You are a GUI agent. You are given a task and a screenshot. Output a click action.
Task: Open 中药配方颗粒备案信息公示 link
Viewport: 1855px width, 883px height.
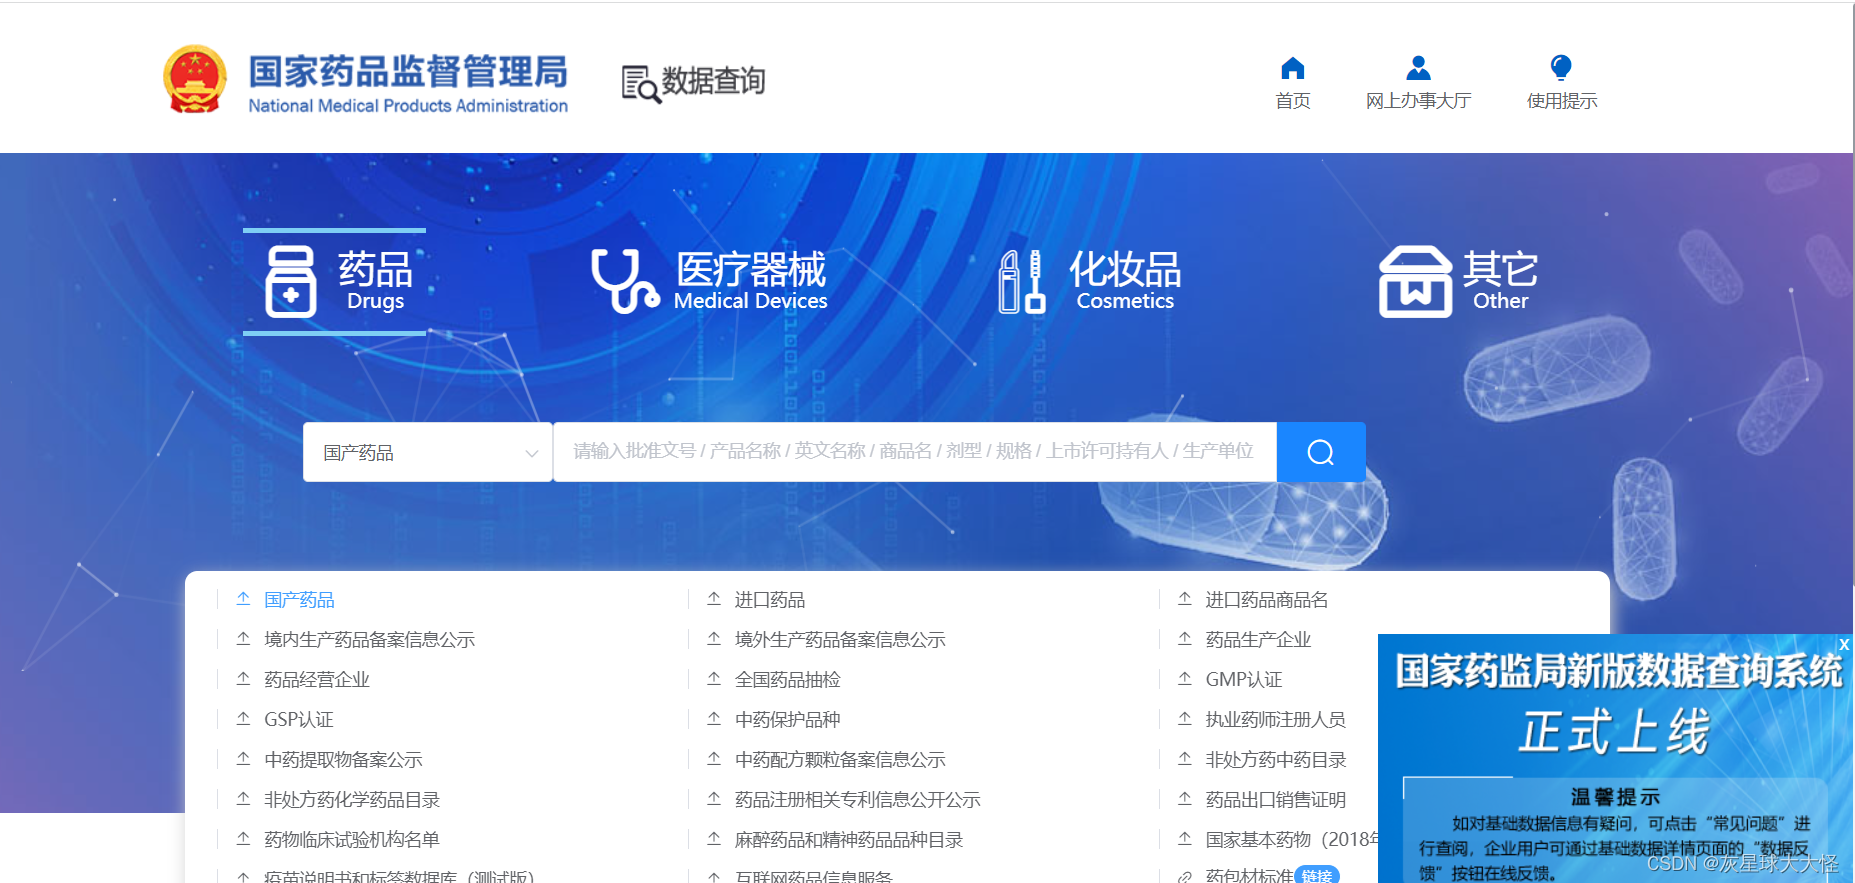pos(840,760)
